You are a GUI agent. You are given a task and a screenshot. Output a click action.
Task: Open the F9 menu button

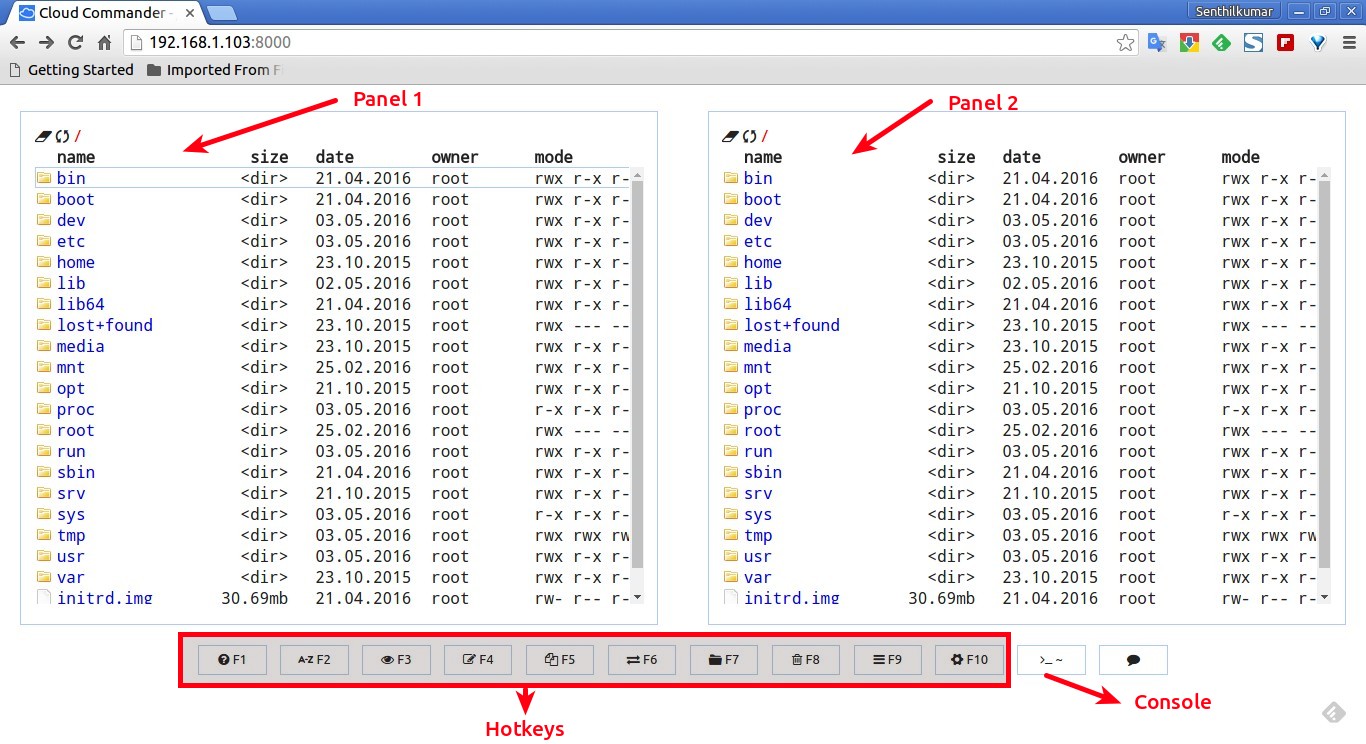pos(887,660)
